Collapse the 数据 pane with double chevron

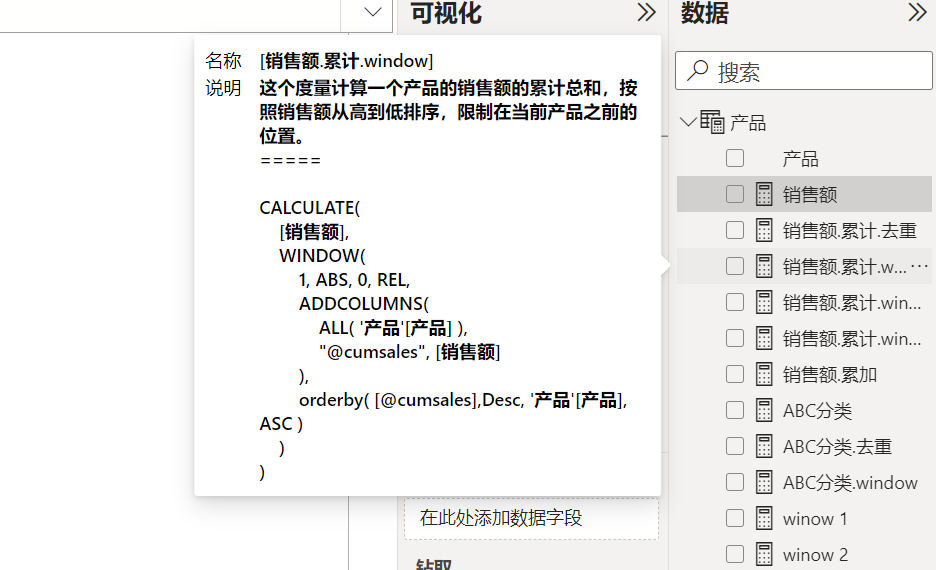[917, 12]
